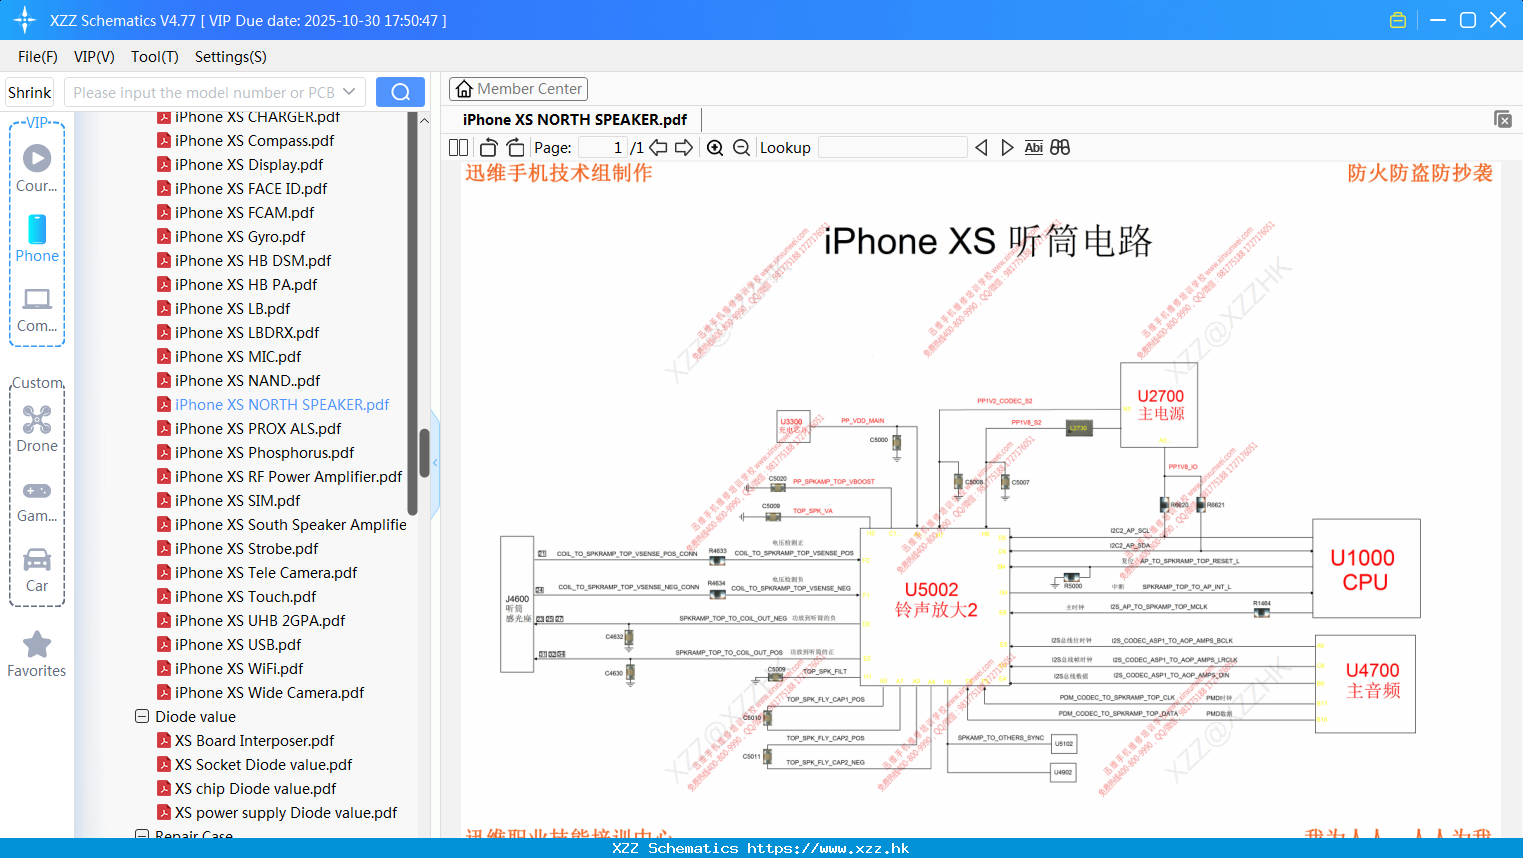This screenshot has width=1523, height=858.
Task: Open iPhone XS SIM.pdf
Action: point(237,500)
